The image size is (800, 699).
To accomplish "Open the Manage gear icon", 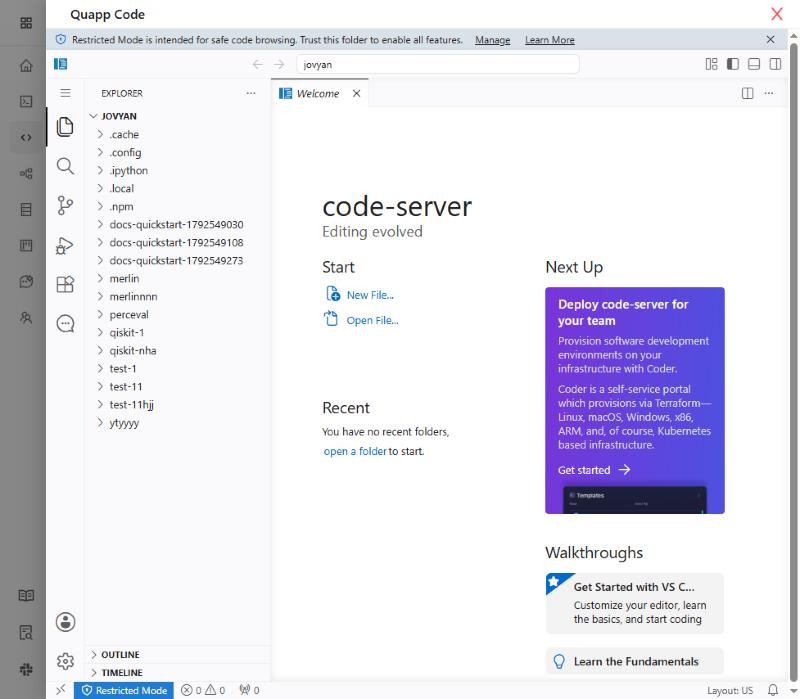I will [x=65, y=661].
